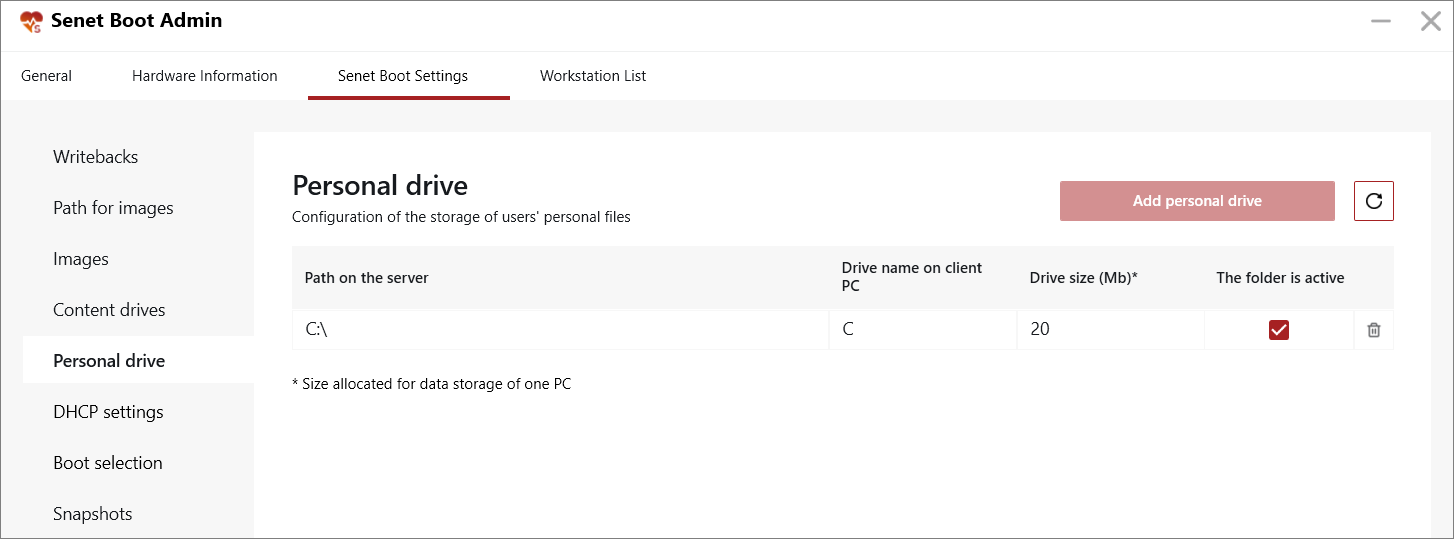Click the Add personal drive button
Viewport: 1454px width, 539px height.
pos(1197,201)
